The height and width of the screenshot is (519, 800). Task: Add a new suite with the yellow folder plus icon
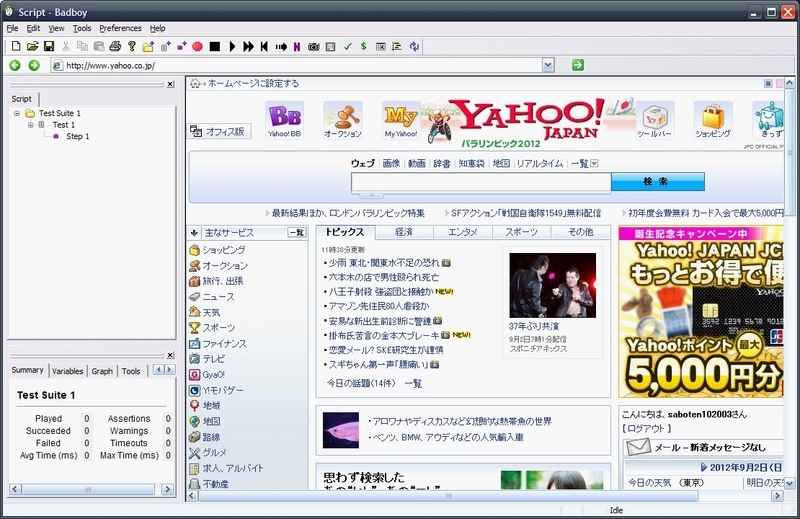(148, 46)
